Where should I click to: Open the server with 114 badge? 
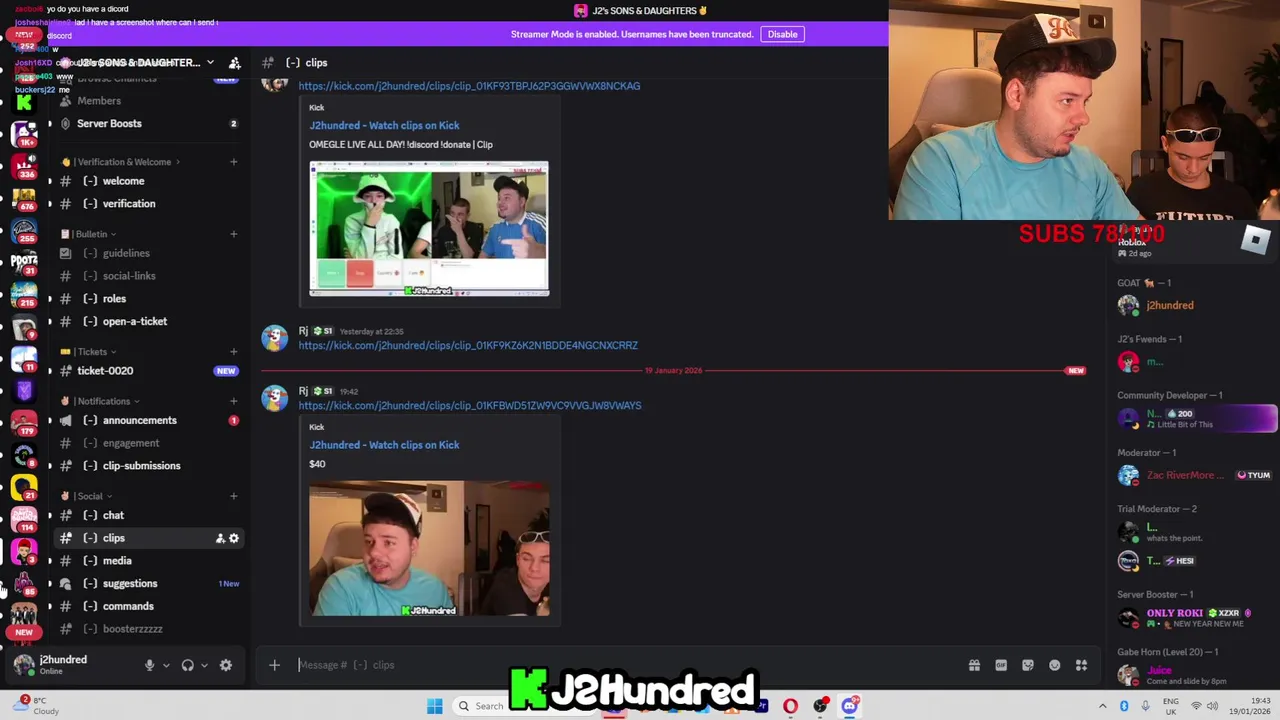[x=24, y=520]
